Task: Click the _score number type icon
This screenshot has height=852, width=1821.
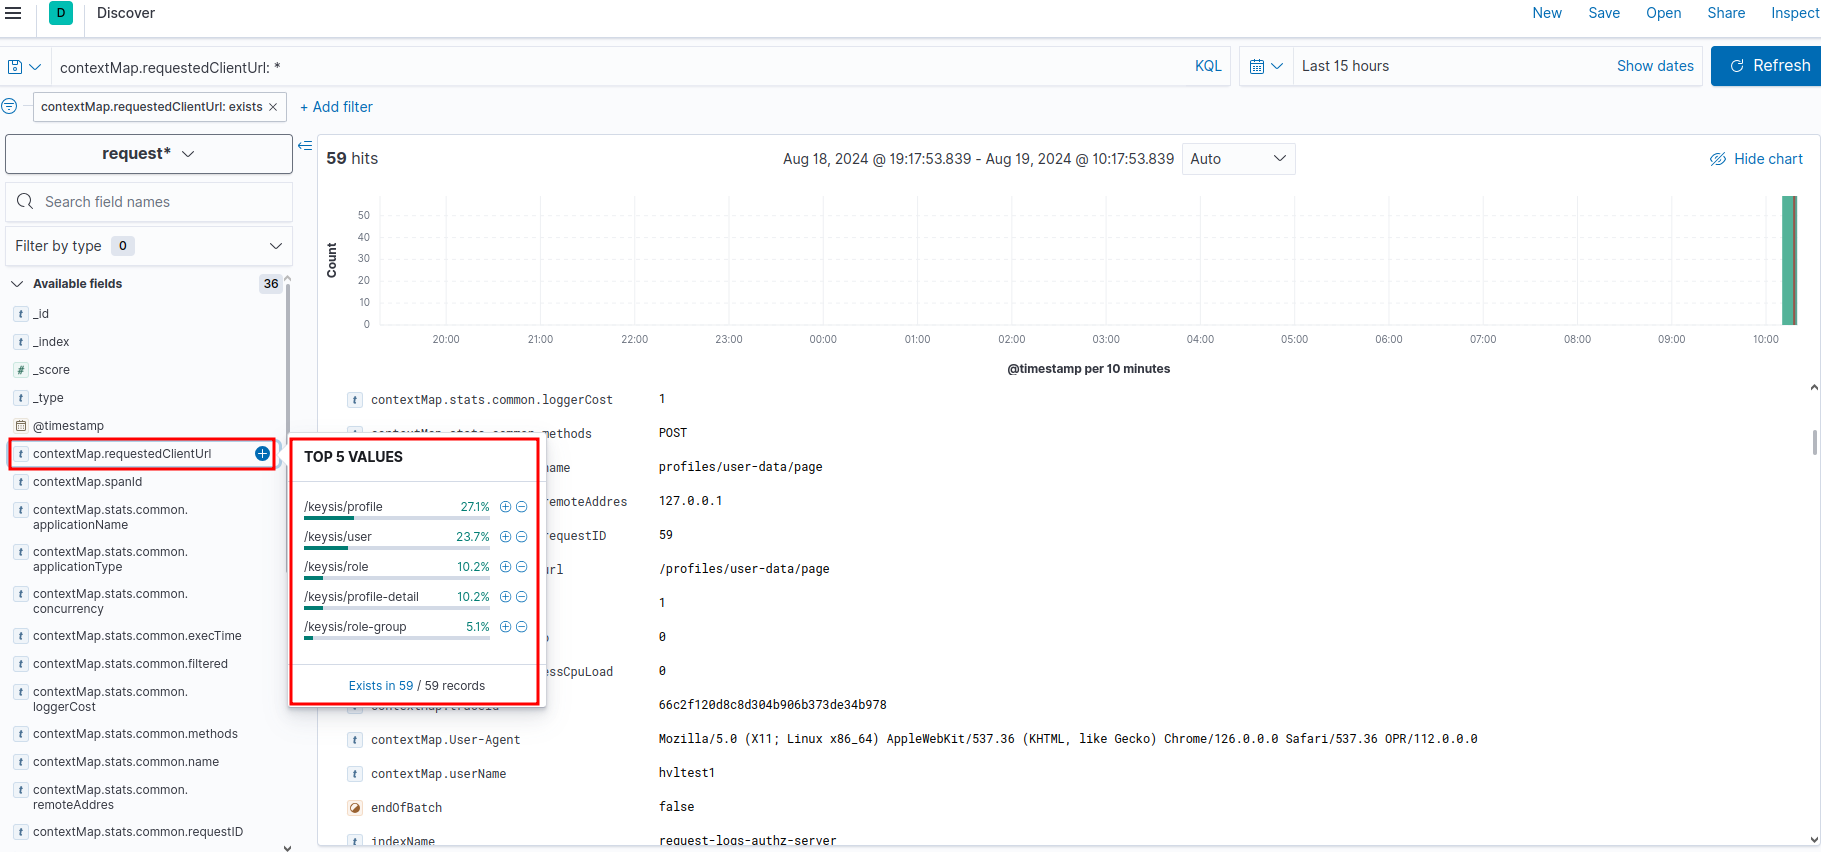Action: (x=21, y=370)
